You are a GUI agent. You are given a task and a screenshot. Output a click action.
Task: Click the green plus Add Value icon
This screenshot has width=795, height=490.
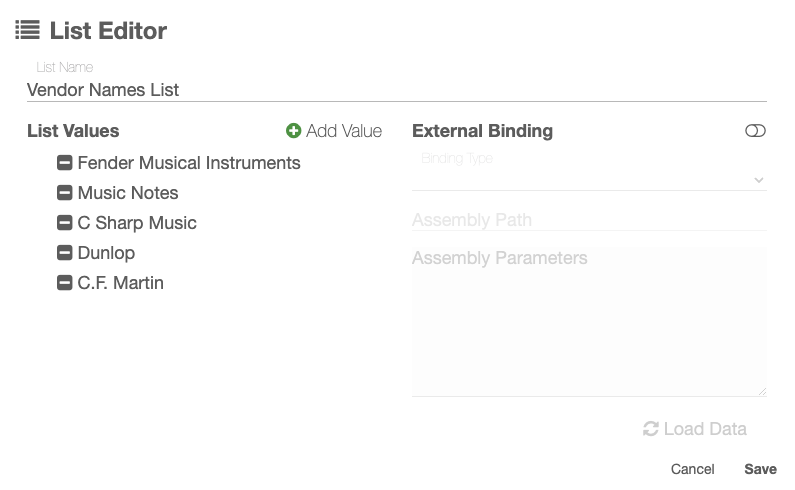point(294,131)
